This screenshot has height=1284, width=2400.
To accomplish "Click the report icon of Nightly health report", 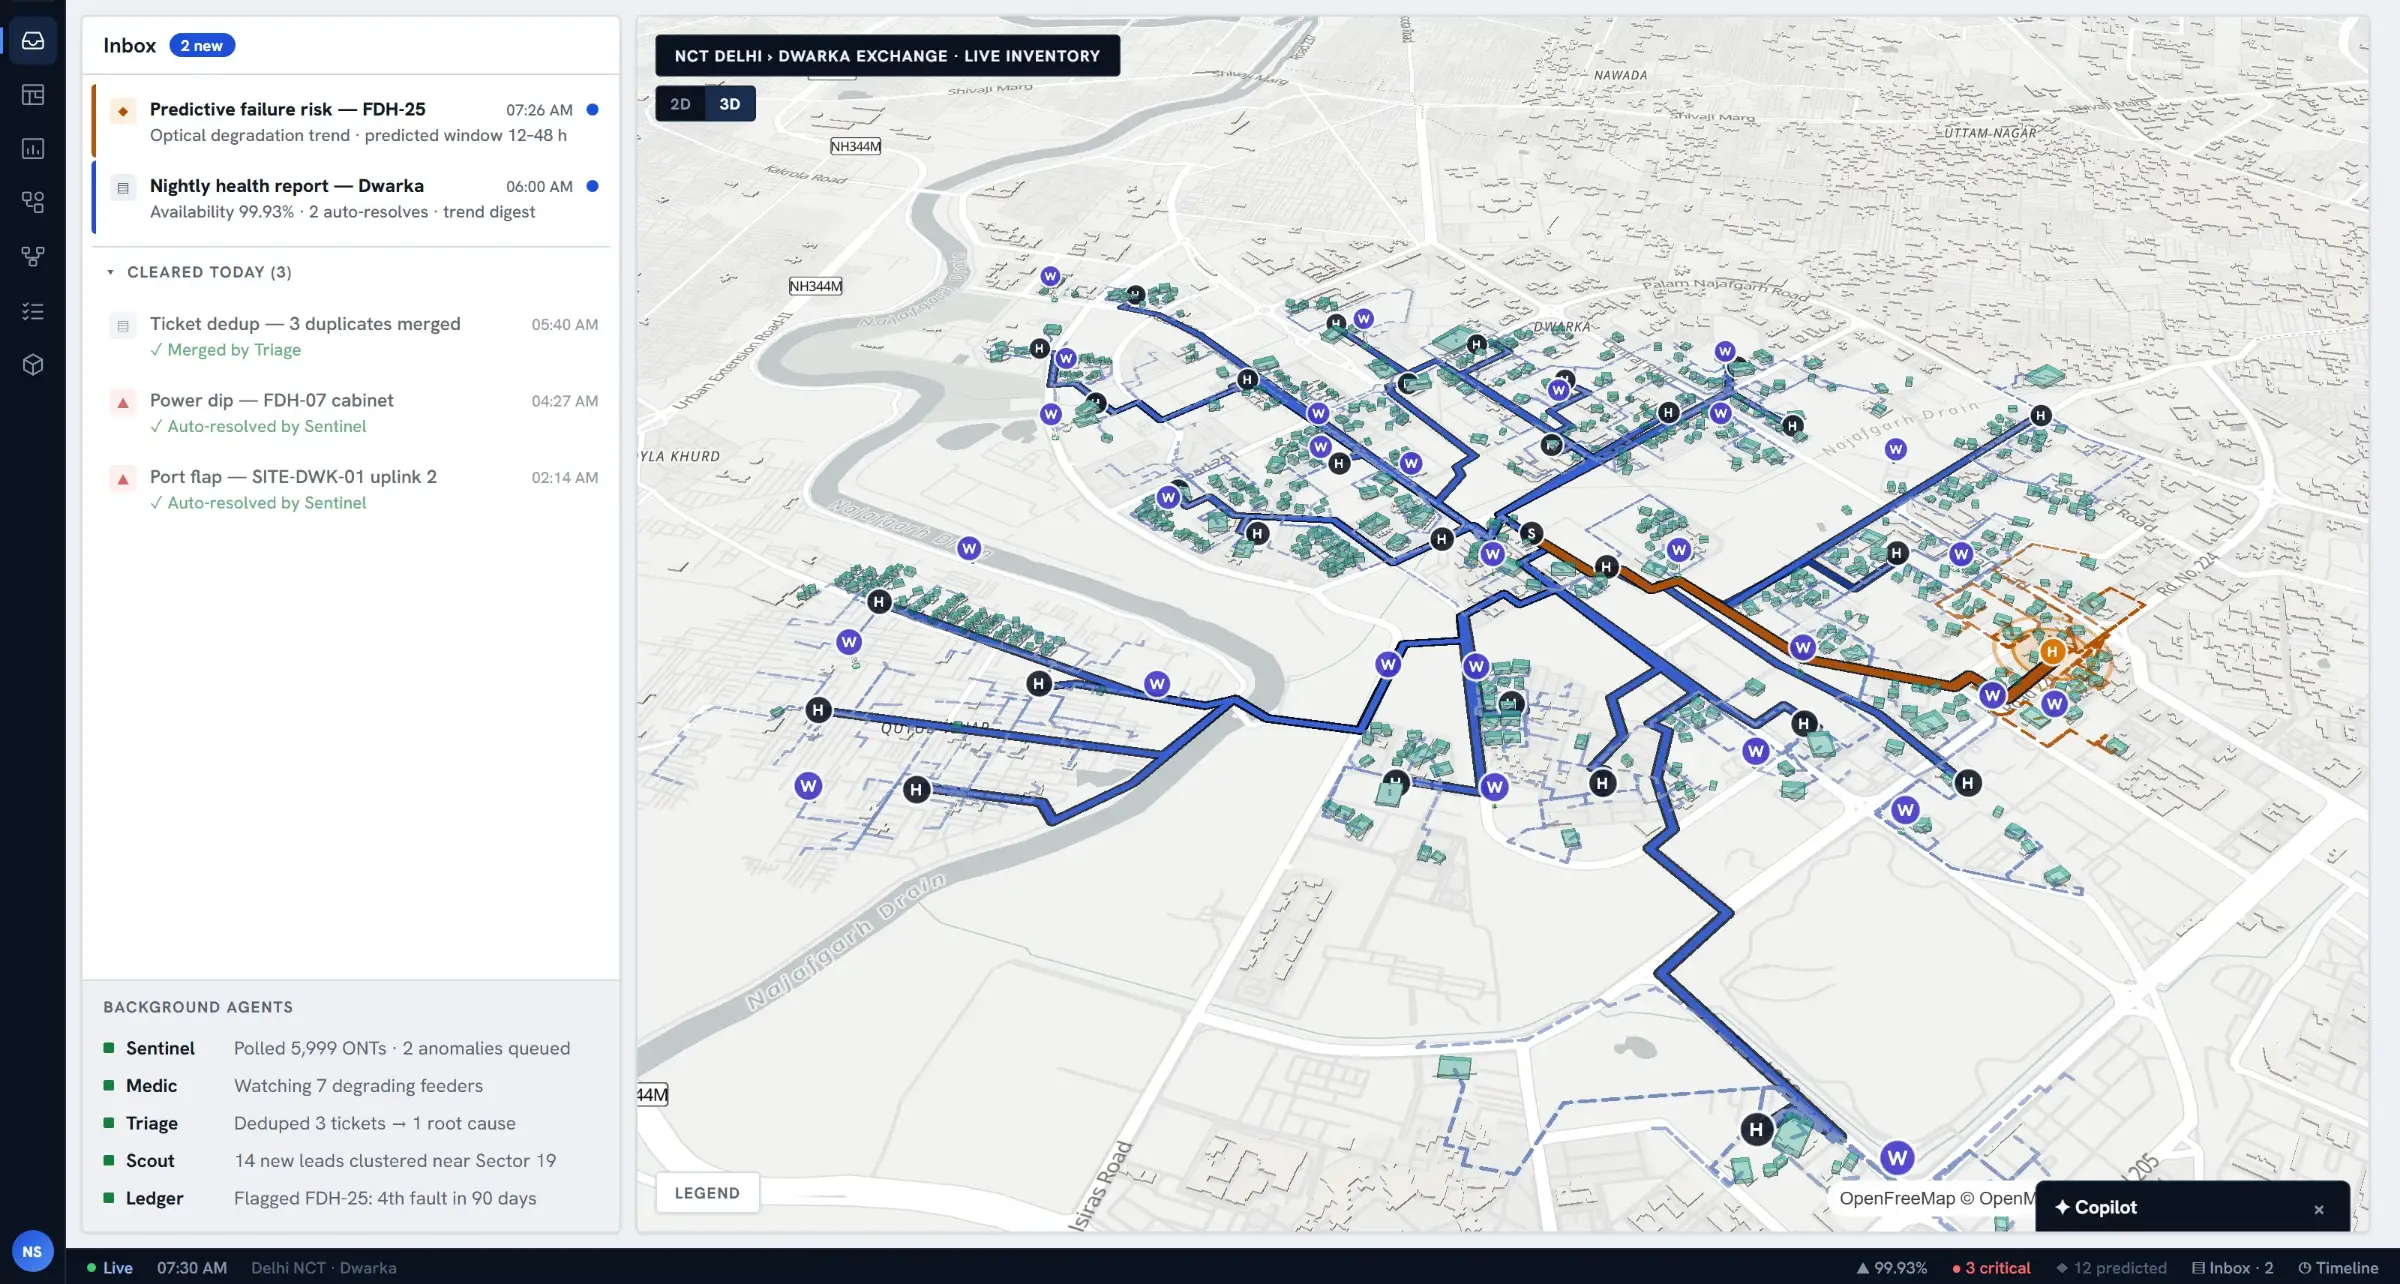I will pos(123,187).
